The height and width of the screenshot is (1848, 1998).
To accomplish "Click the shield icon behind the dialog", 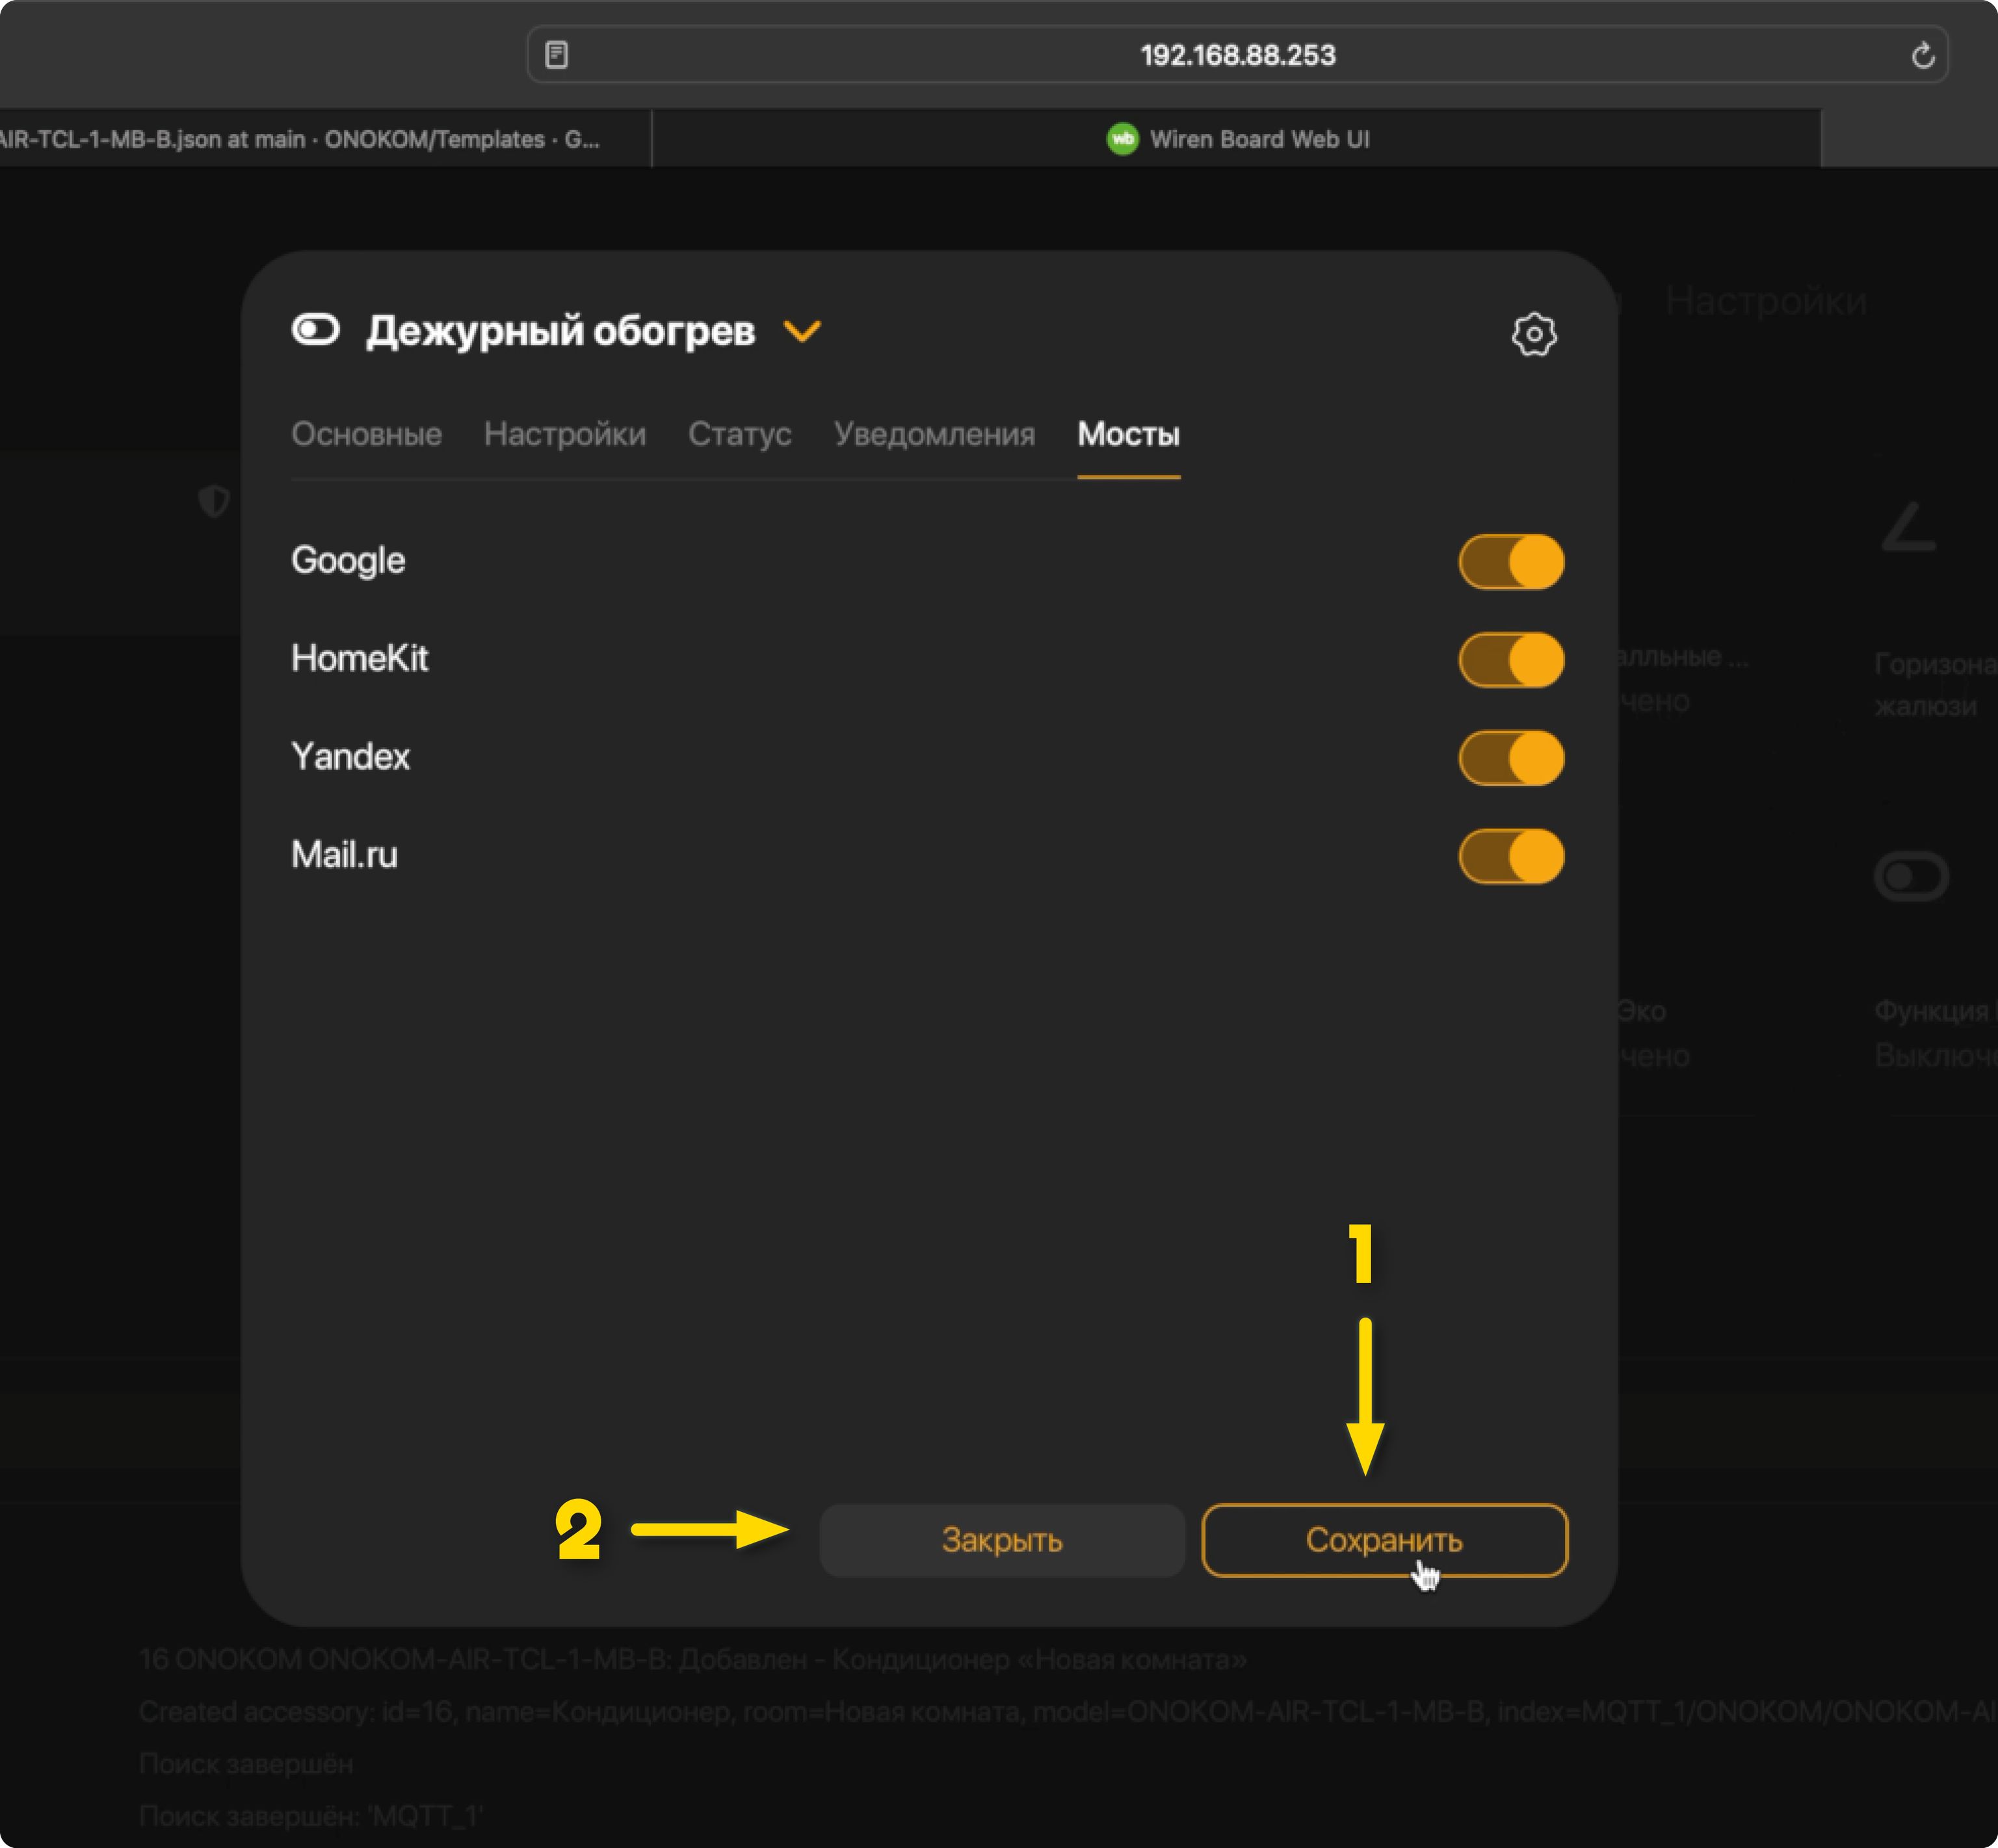I will (x=214, y=500).
